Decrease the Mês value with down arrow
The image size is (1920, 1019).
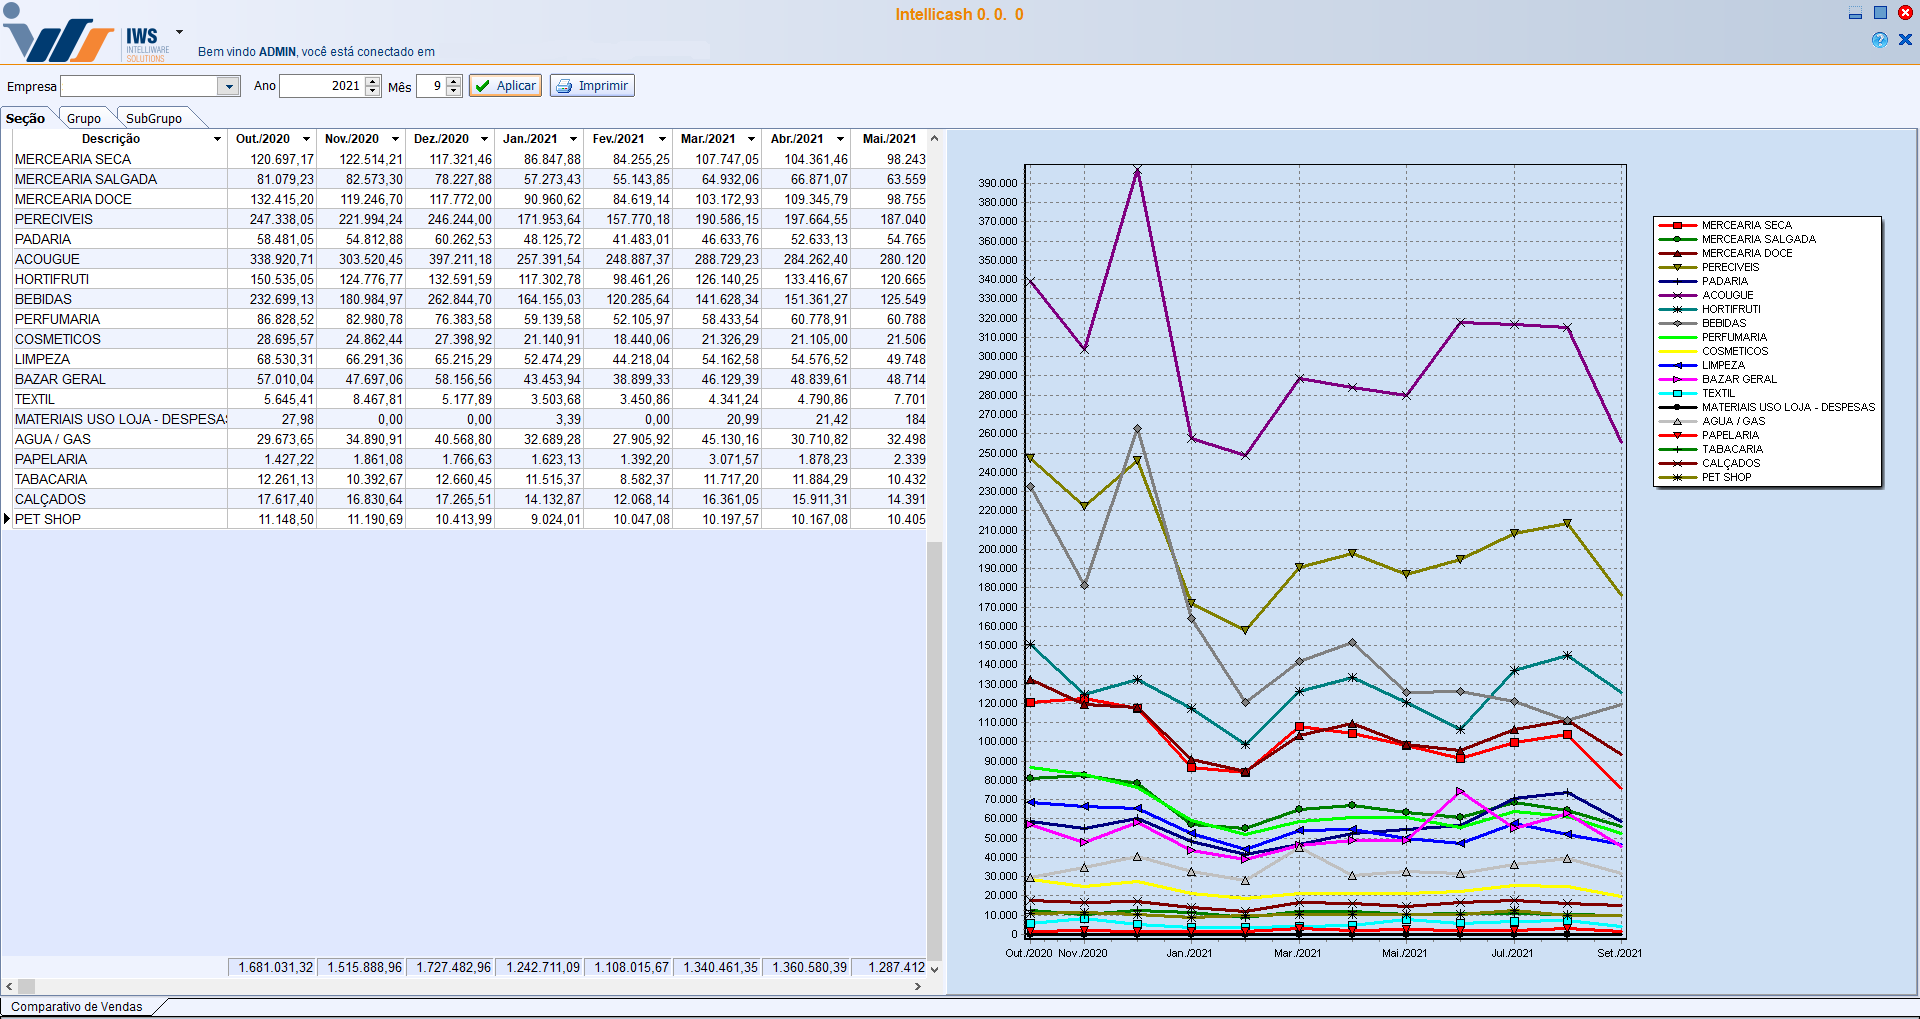pyautogui.click(x=454, y=91)
